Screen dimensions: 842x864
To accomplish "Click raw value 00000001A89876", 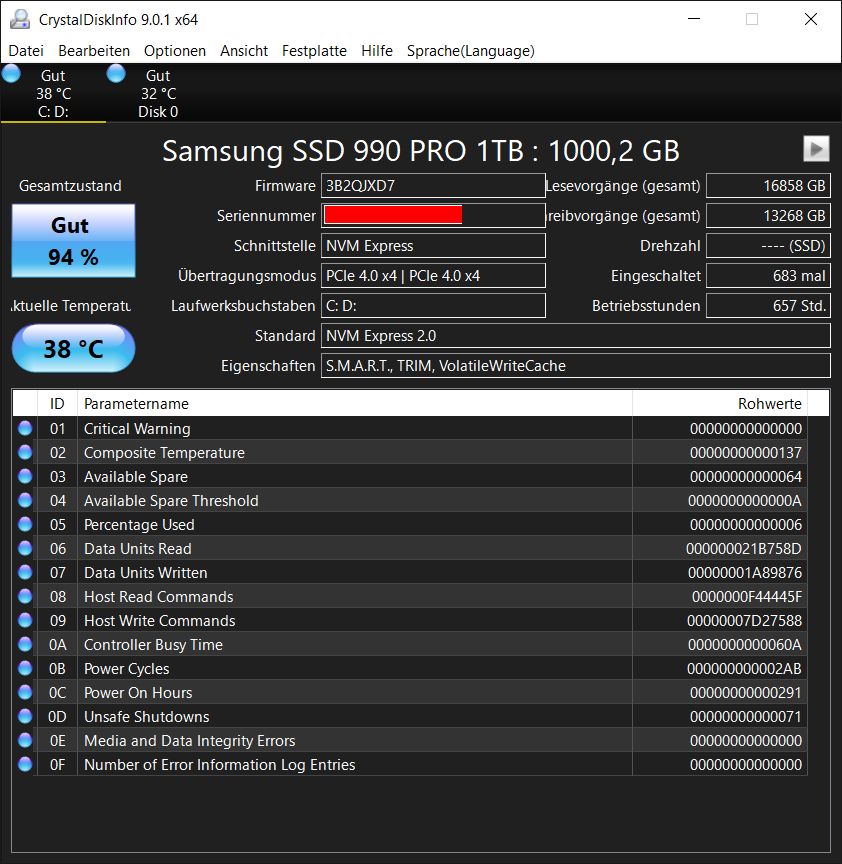I will 744,572.
